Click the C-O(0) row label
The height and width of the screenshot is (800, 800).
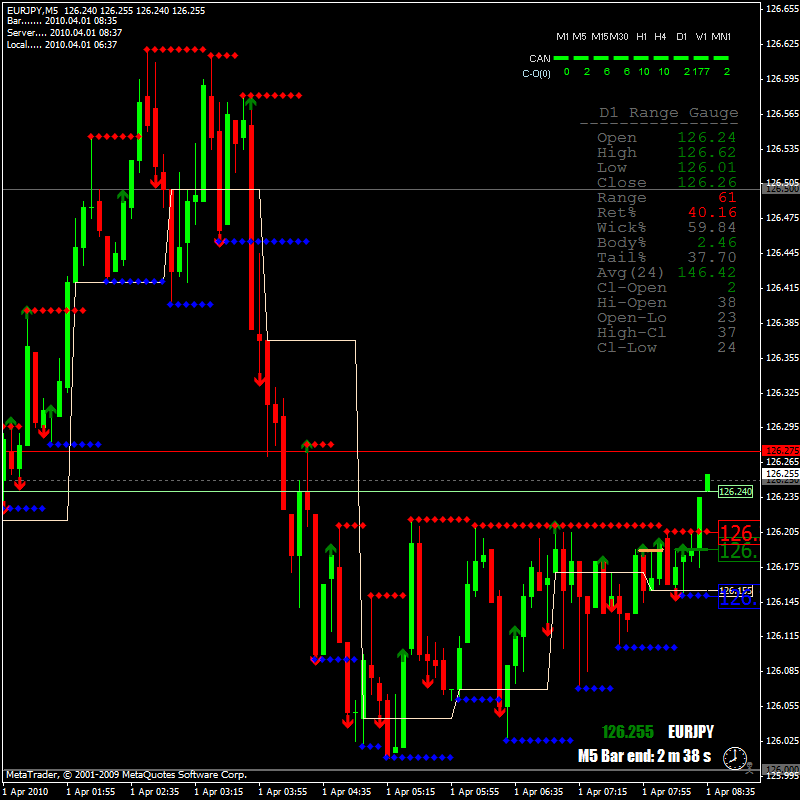[536, 74]
